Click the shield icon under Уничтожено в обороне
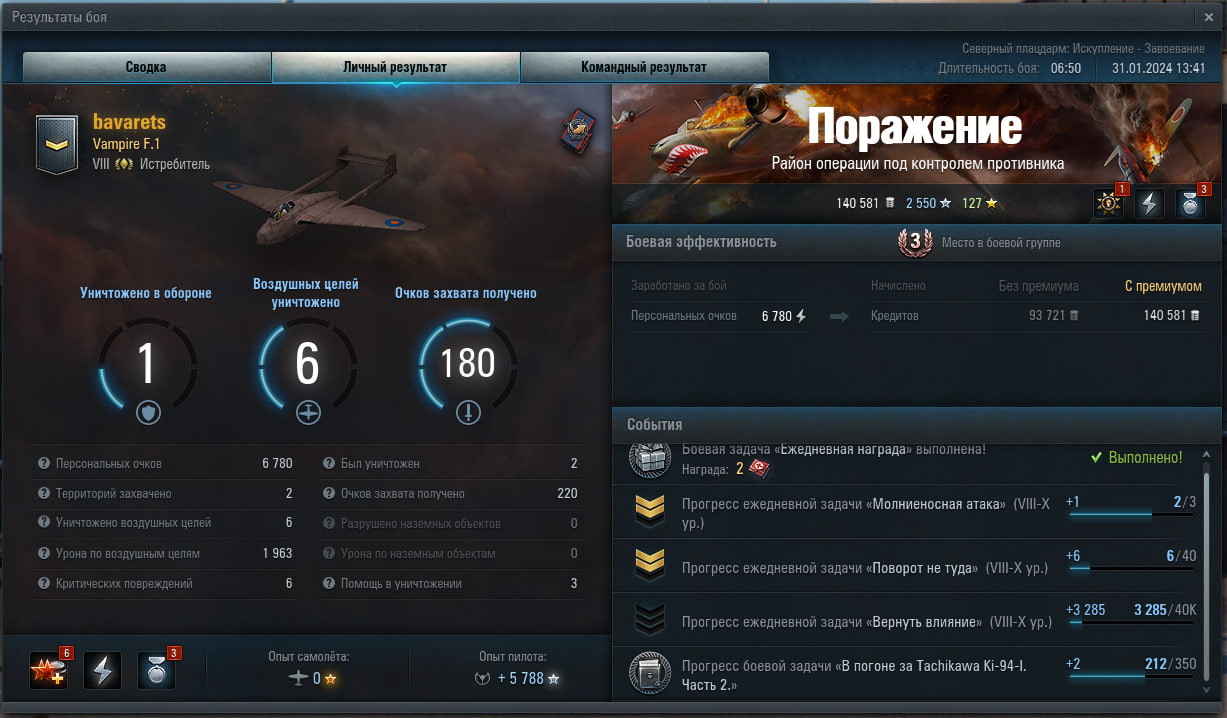 148,412
